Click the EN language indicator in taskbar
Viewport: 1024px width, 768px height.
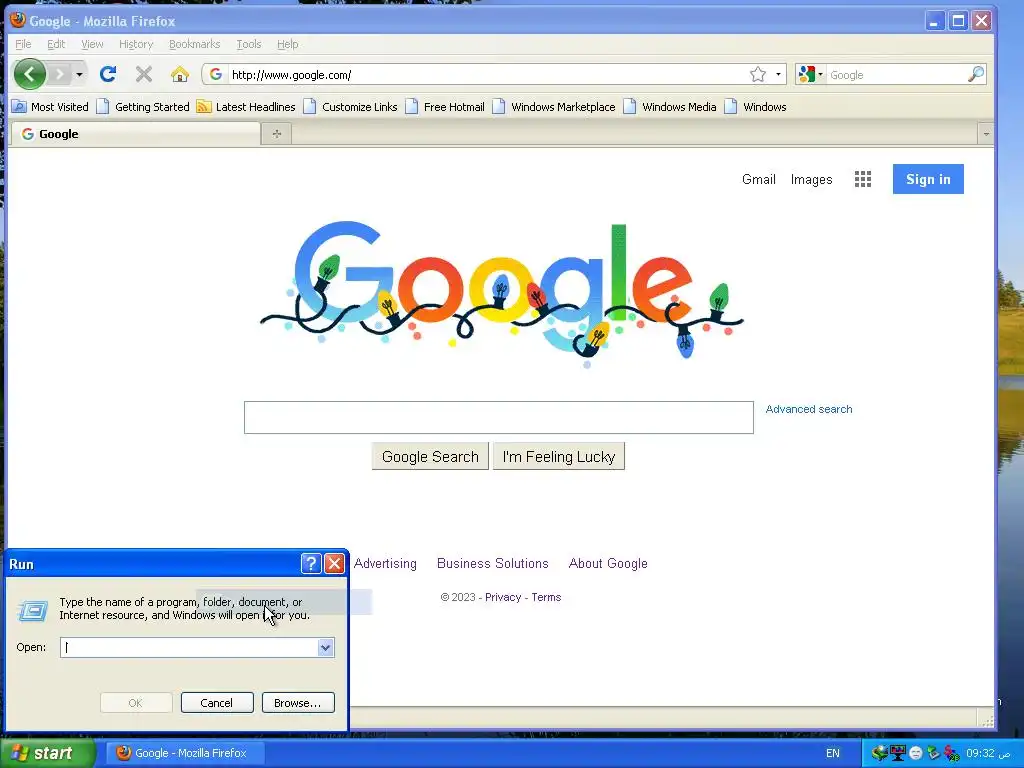(833, 753)
